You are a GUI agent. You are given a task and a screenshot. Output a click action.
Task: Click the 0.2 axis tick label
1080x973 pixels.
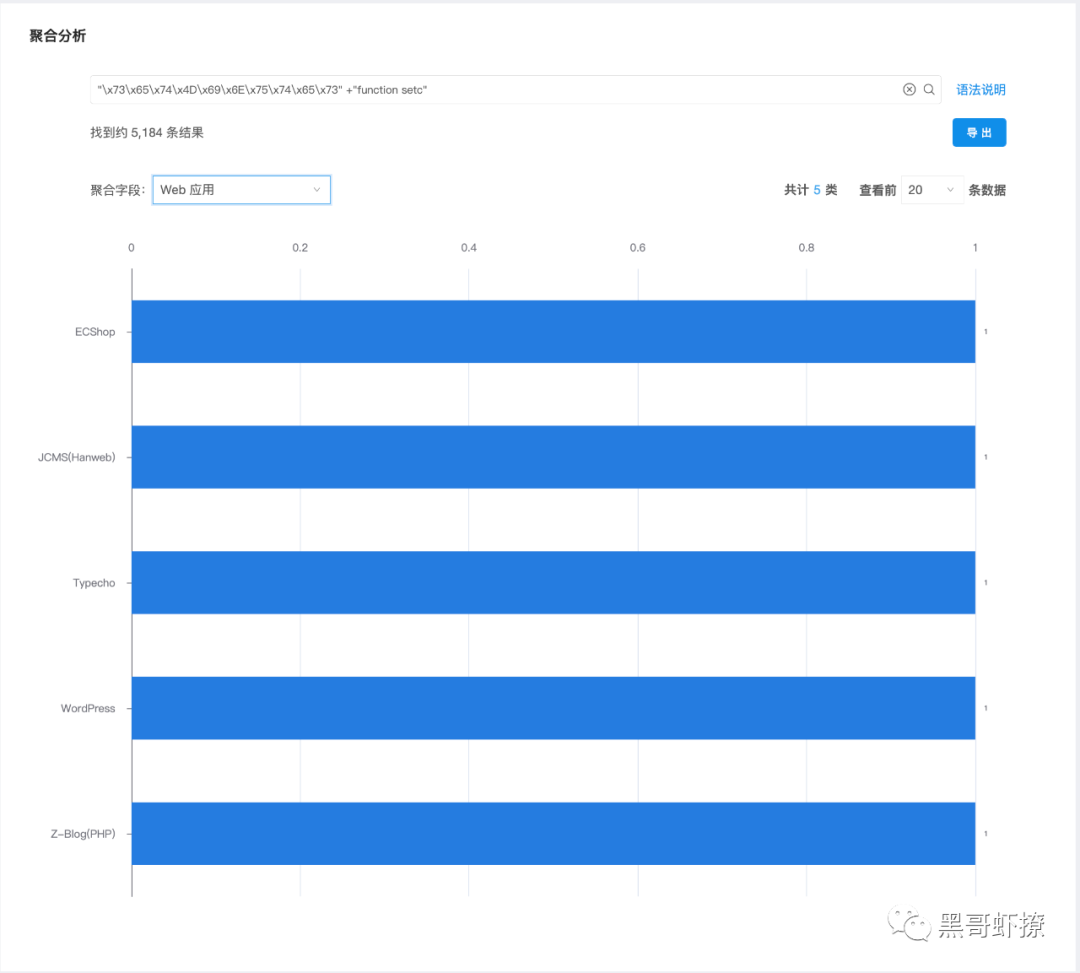click(x=300, y=247)
